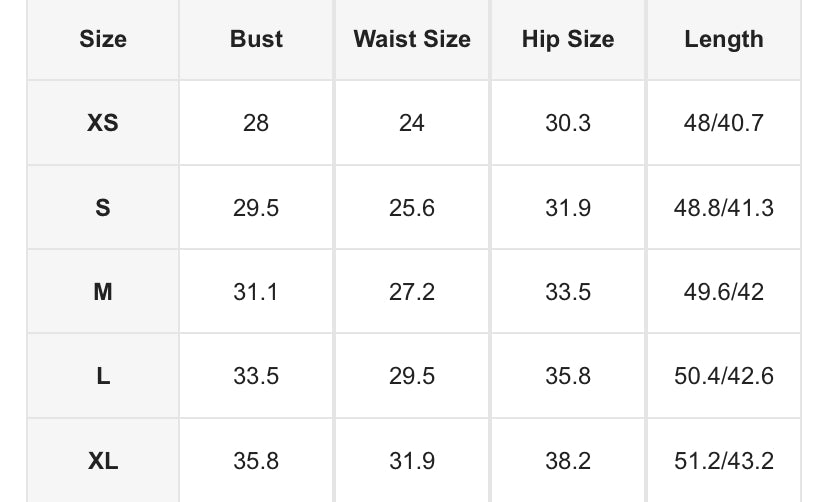
Task: Click the Size column header
Action: pos(103,40)
